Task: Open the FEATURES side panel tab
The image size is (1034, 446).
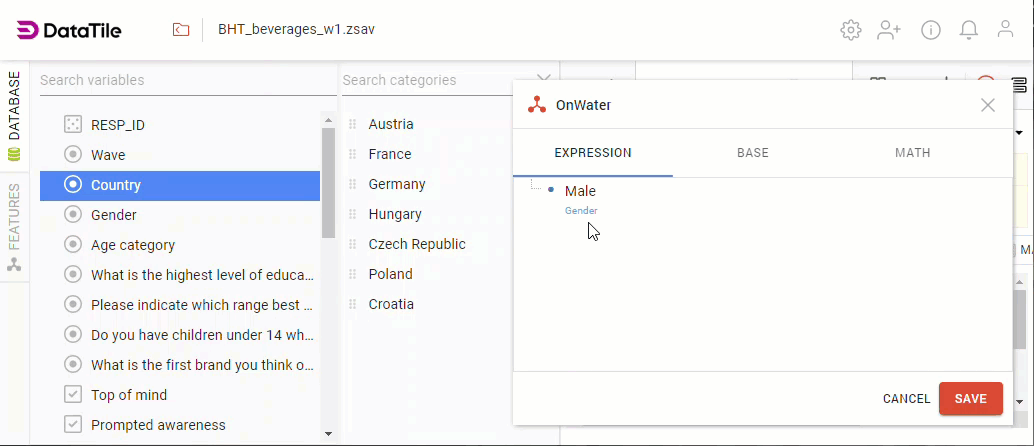Action: [x=14, y=226]
